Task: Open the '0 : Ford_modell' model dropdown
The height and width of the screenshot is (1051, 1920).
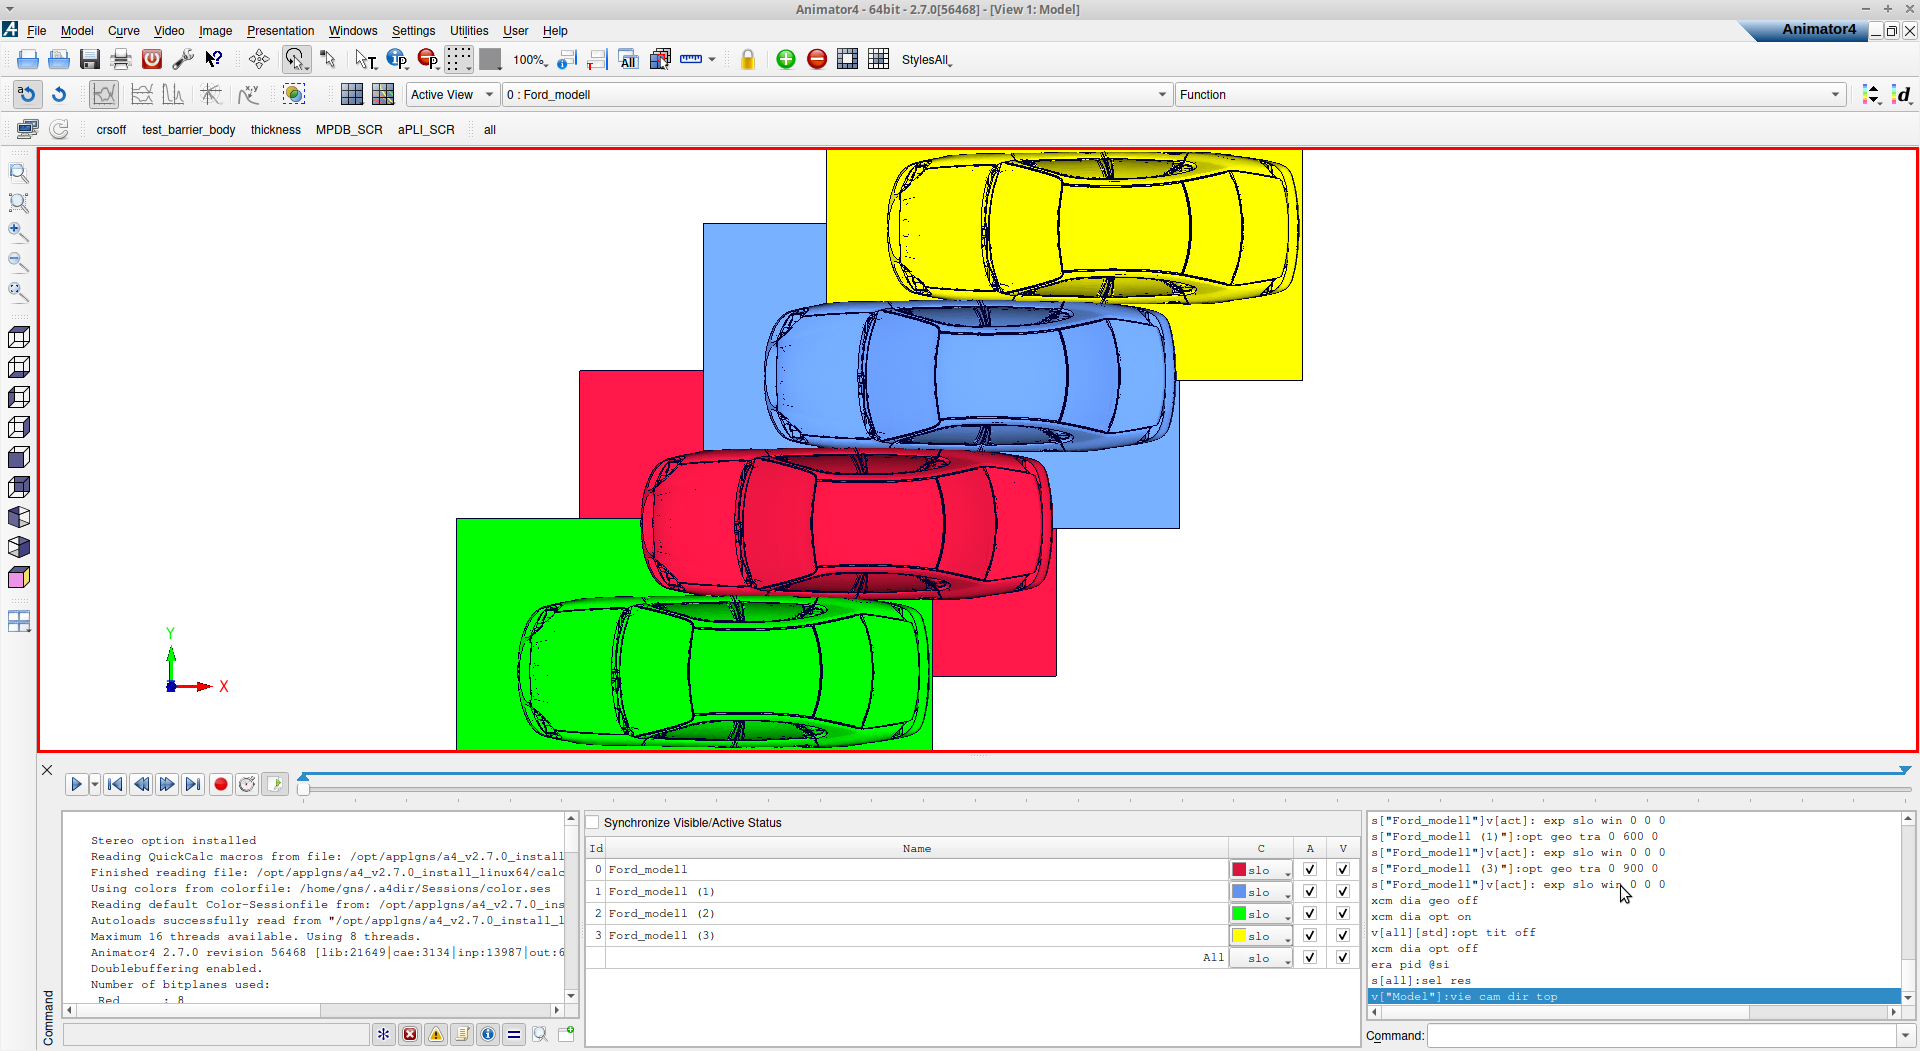Action: click(x=836, y=95)
